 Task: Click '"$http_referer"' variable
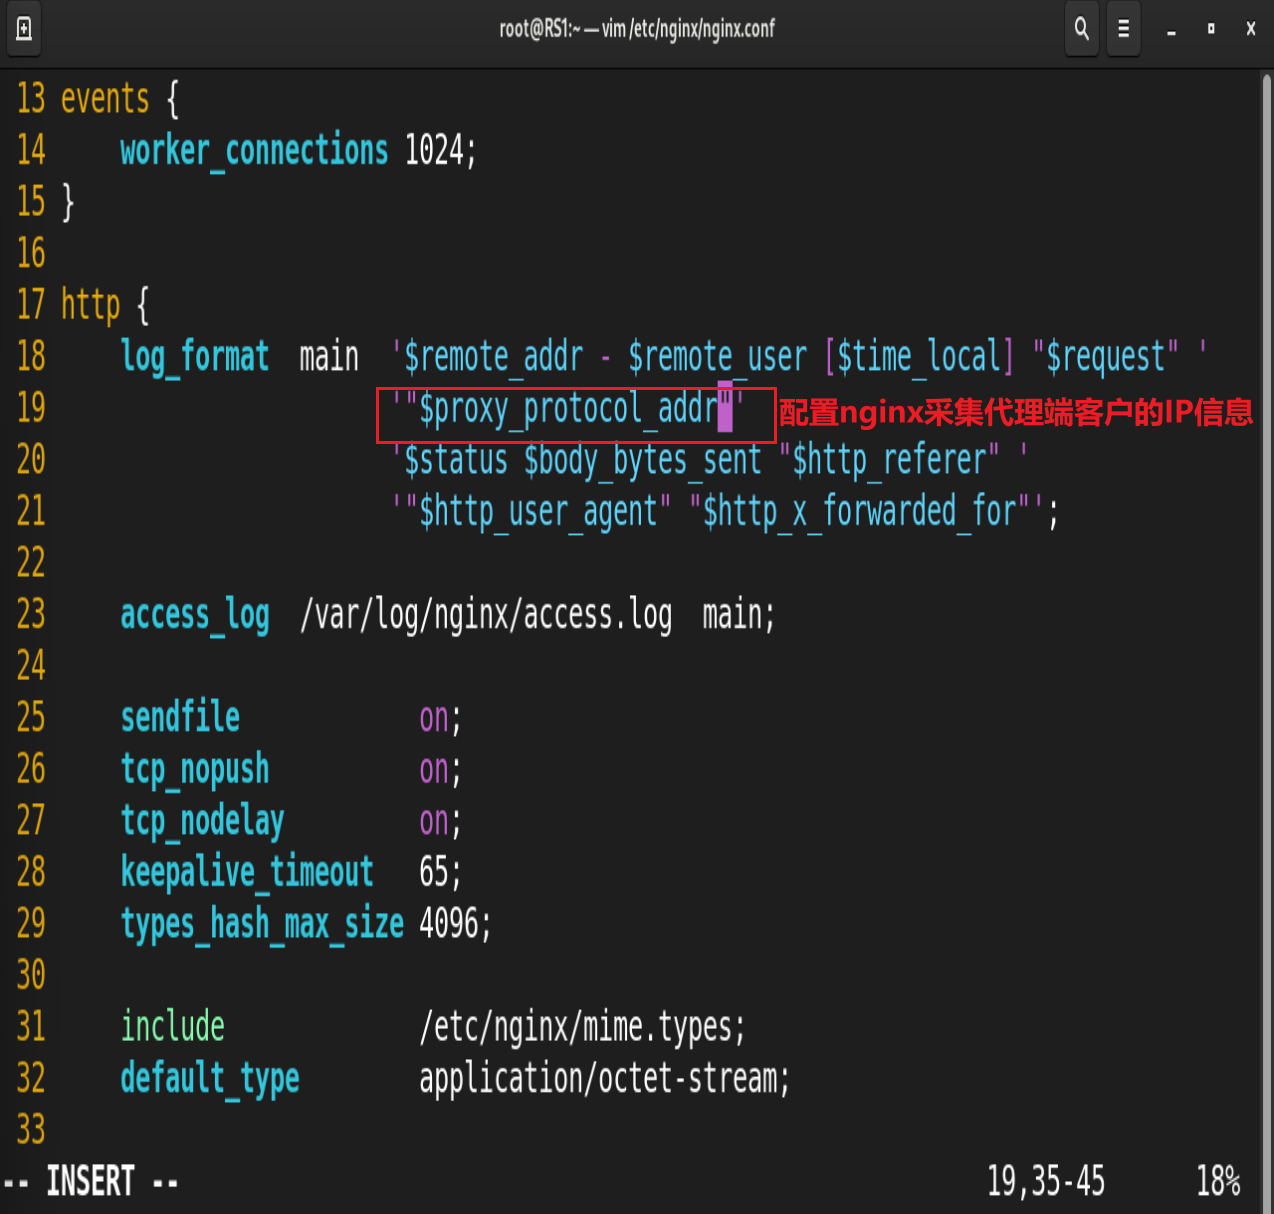point(889,461)
